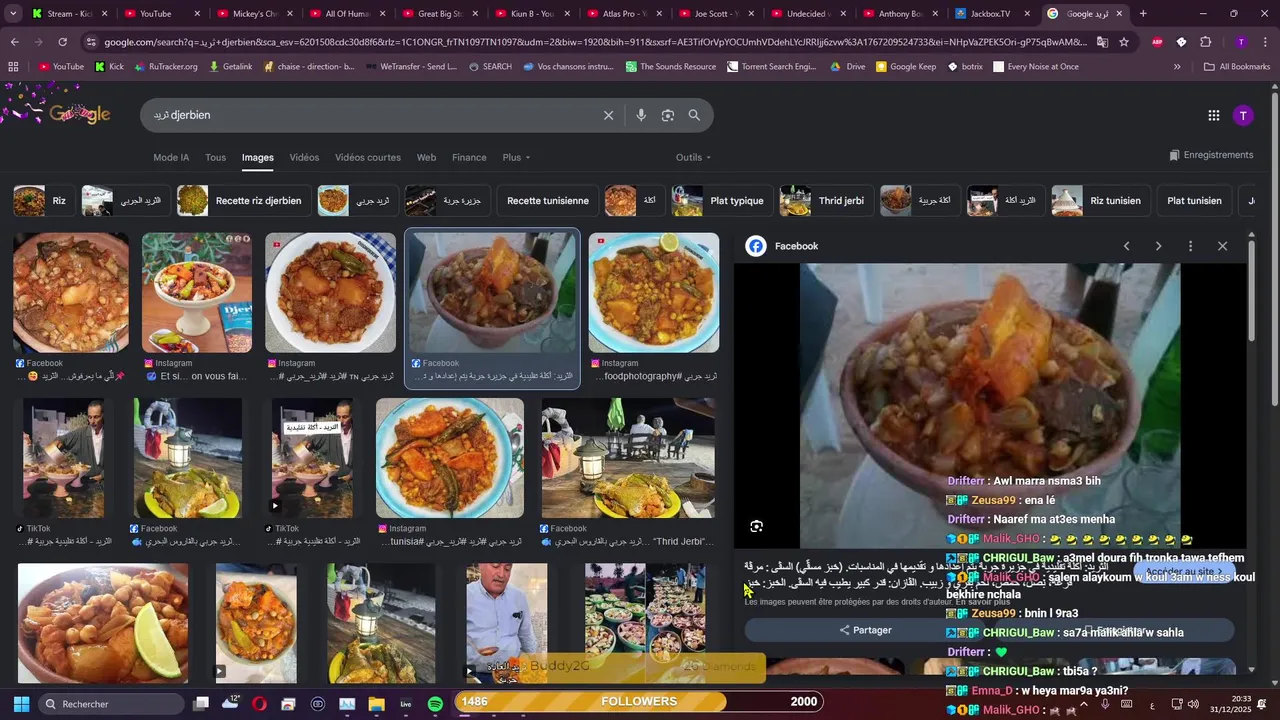
Task: Select the Thrid jerbi chip
Action: coord(825,201)
